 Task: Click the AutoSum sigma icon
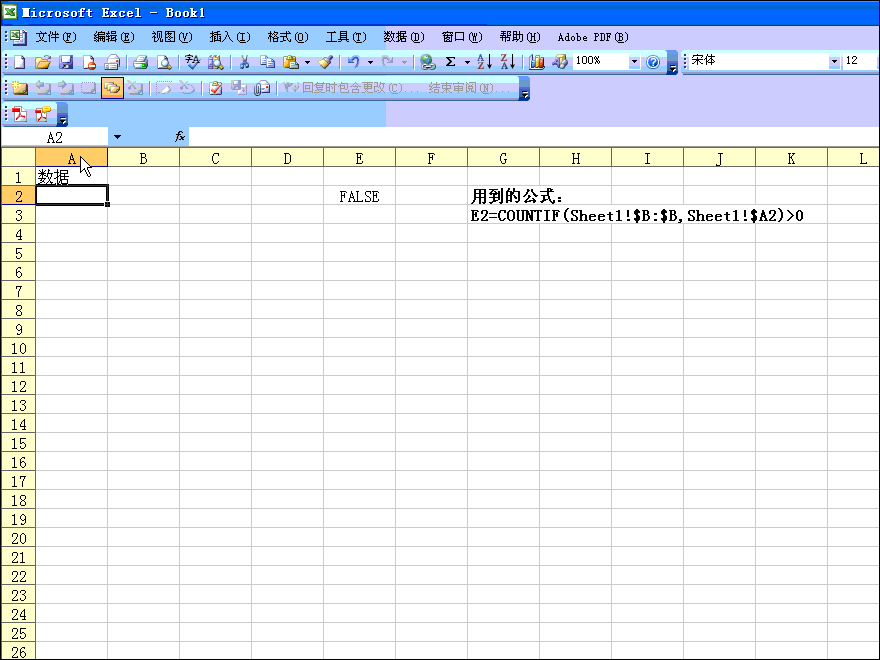tap(451, 62)
